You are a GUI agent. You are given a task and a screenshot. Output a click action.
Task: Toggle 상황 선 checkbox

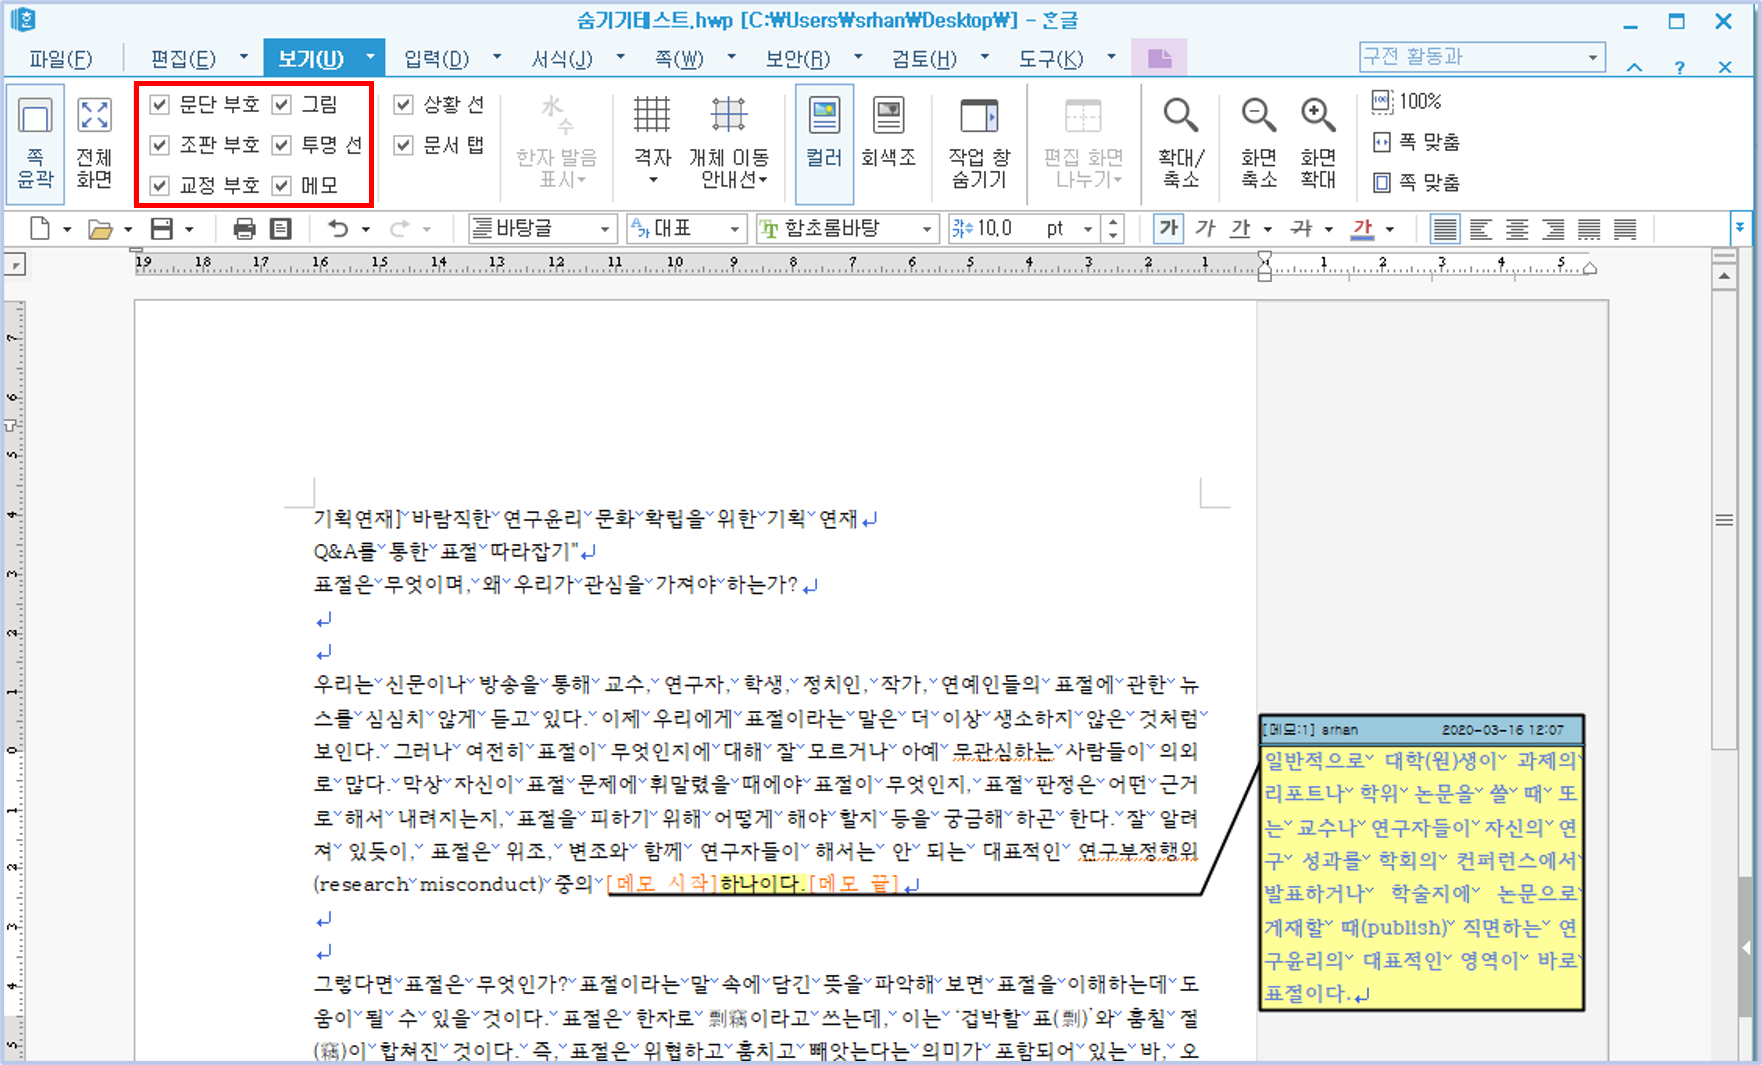(403, 104)
